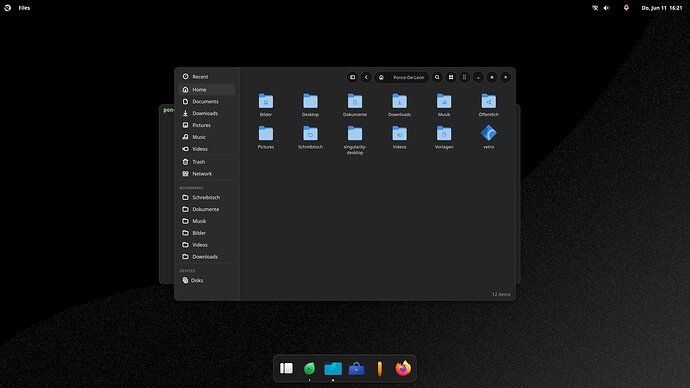
Task: Open the Downloads entry below Documents
Action: tap(207, 113)
